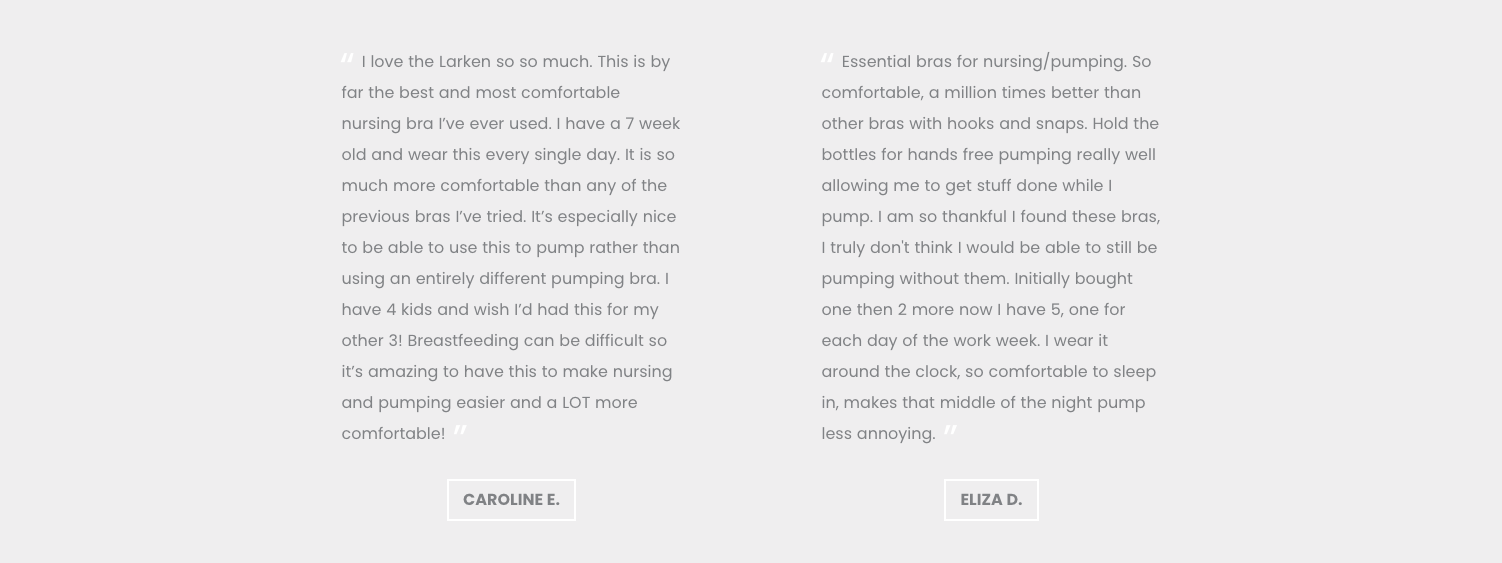
Task: Click the line "other 3! Breastfeeding can be difficult so"
Action: (504, 341)
